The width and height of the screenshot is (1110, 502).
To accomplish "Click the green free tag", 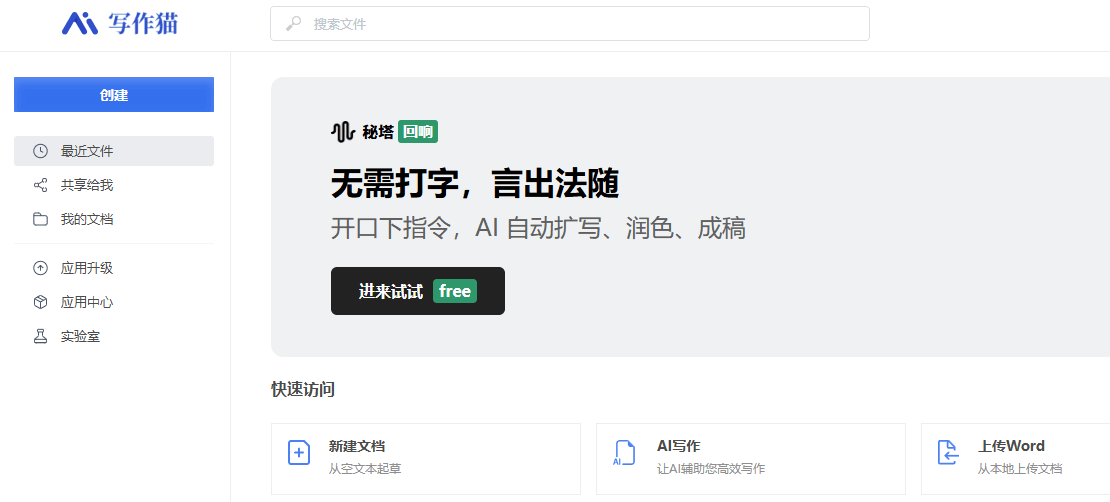I will [x=455, y=291].
